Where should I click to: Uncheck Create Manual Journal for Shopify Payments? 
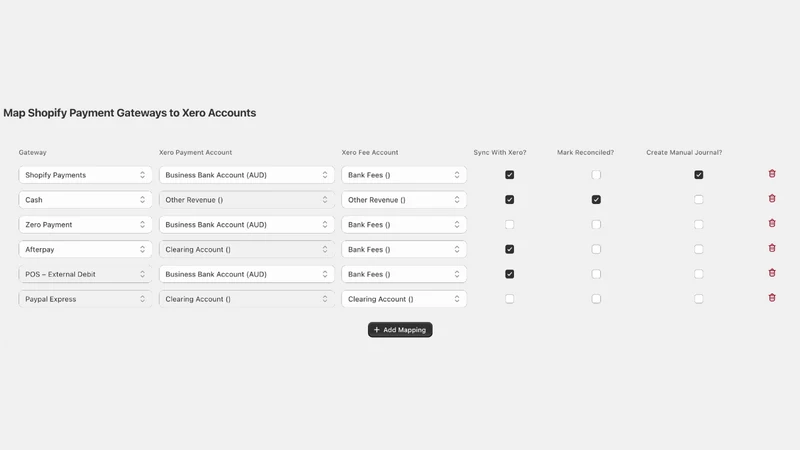click(x=698, y=175)
